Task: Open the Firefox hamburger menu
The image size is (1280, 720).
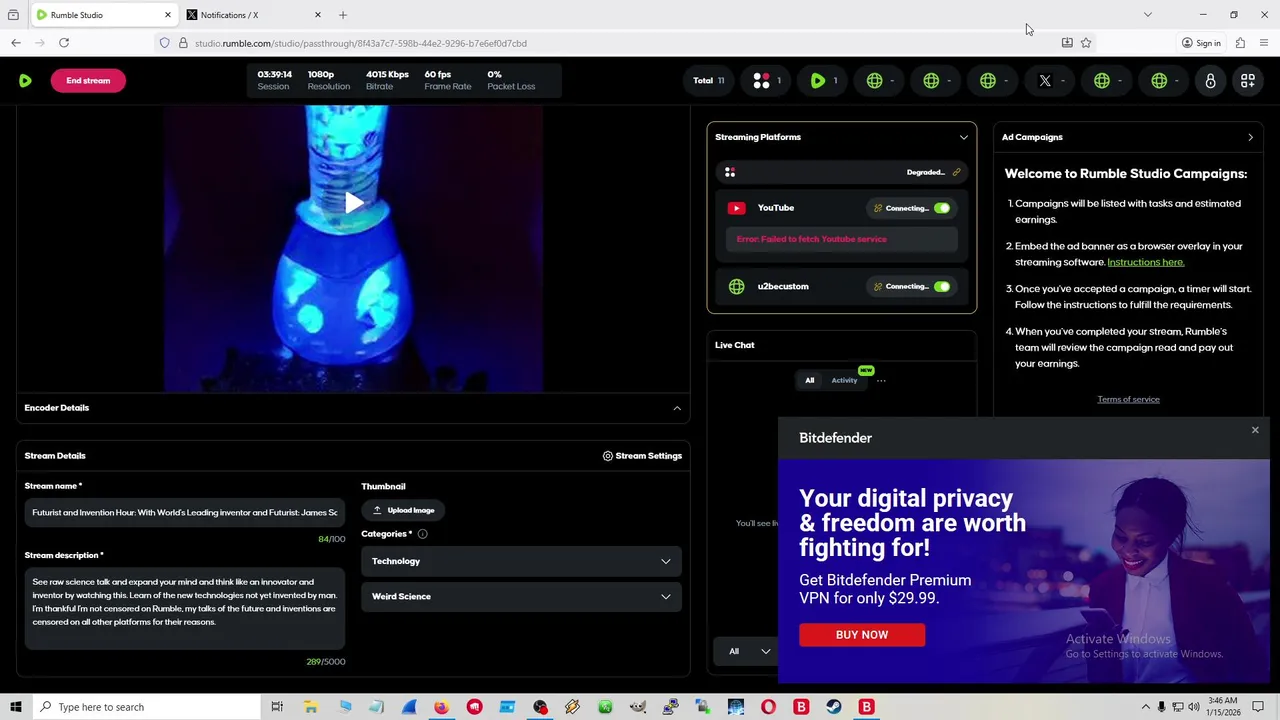Action: coord(1264,43)
